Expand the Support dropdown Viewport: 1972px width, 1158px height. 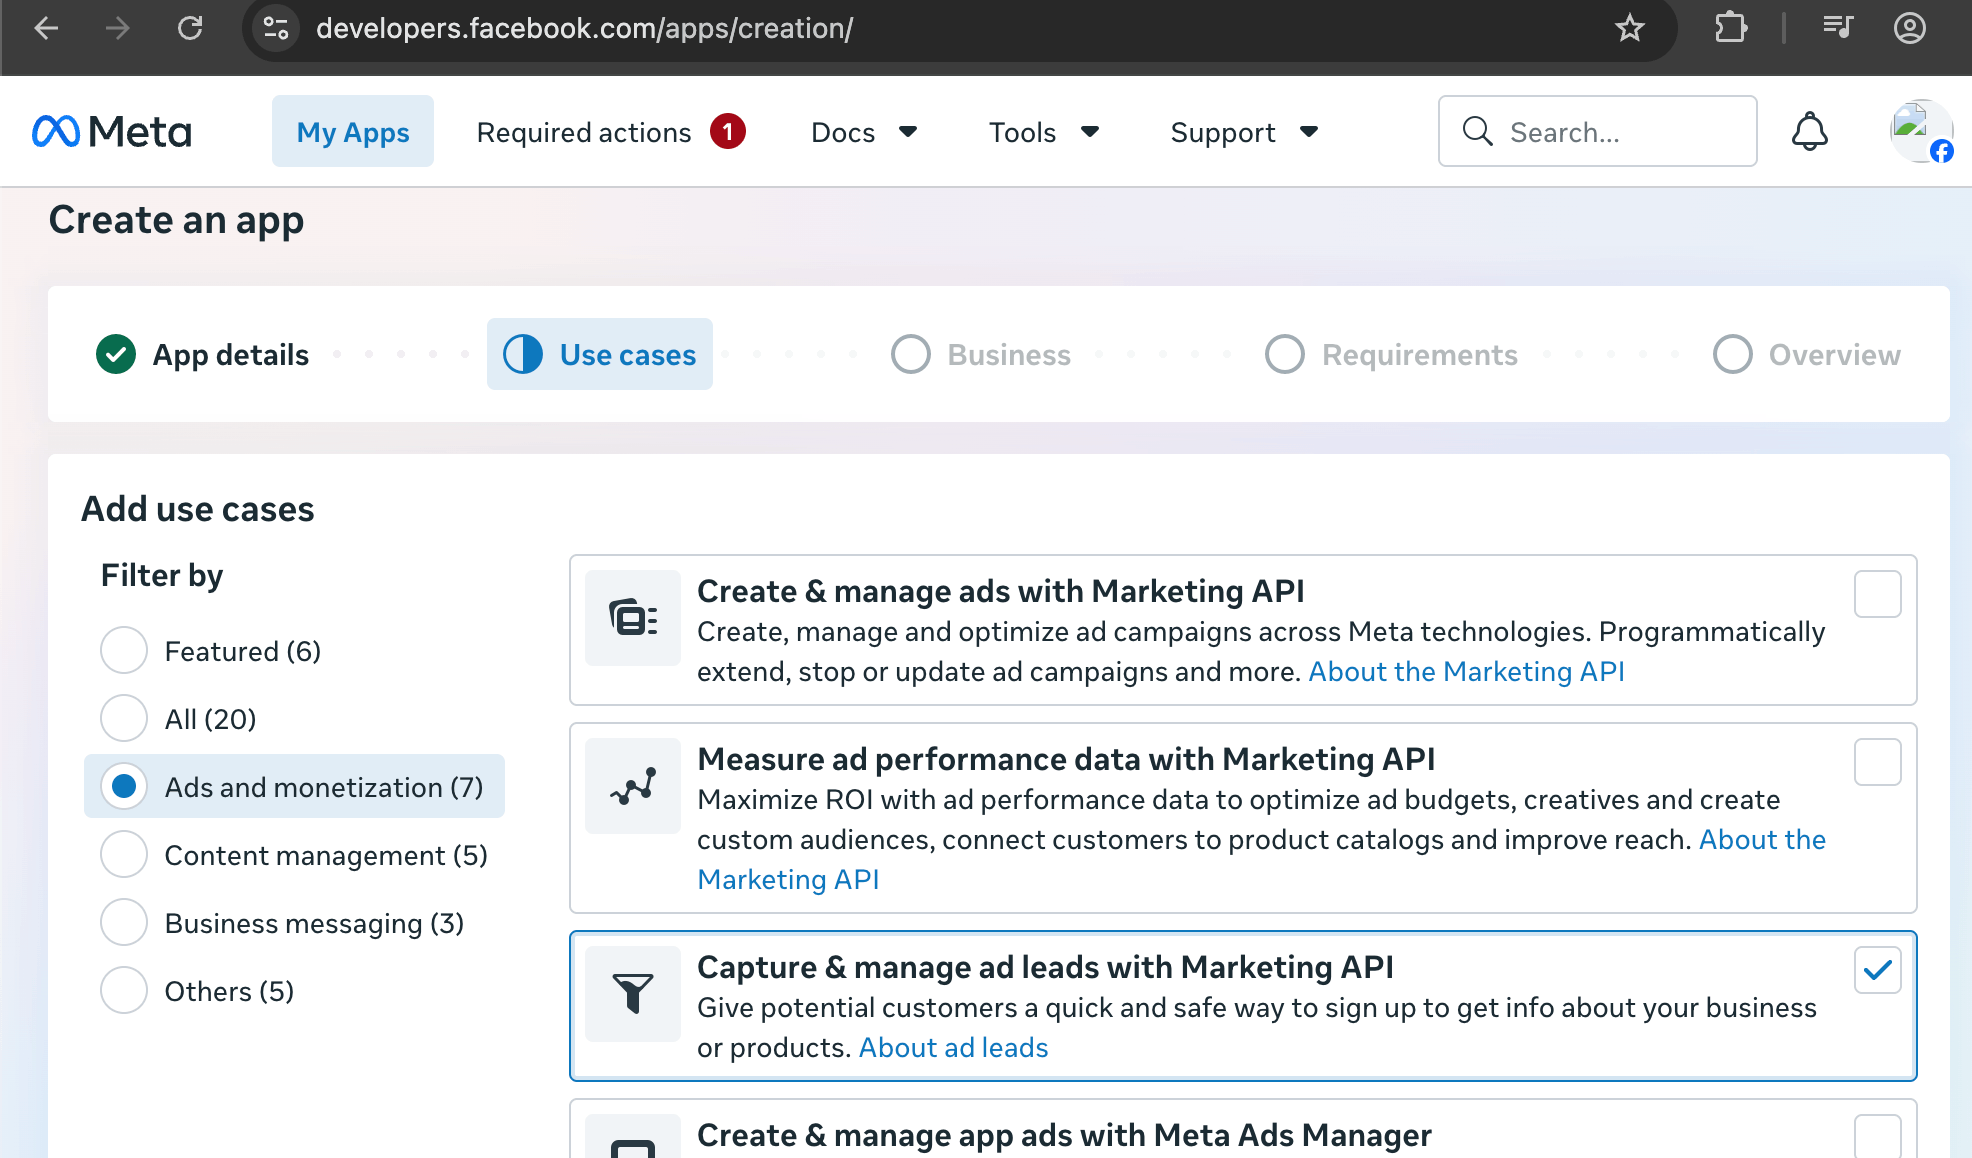(1244, 132)
